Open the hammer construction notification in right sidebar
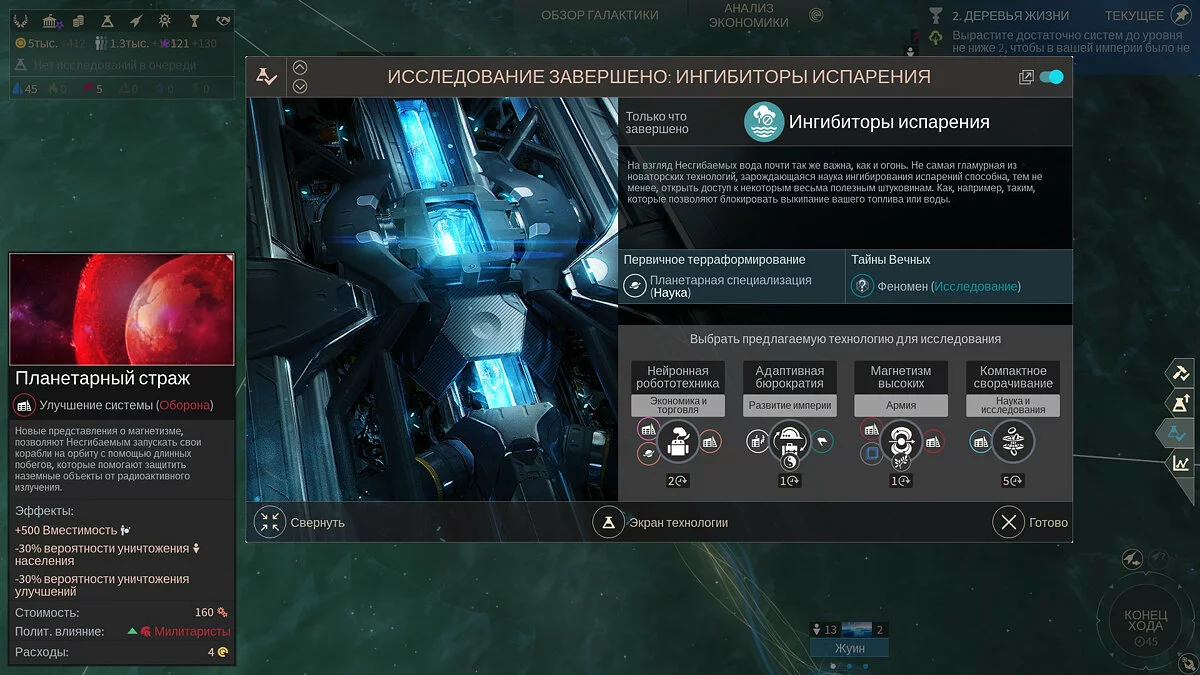Viewport: 1200px width, 675px height. pos(1180,373)
